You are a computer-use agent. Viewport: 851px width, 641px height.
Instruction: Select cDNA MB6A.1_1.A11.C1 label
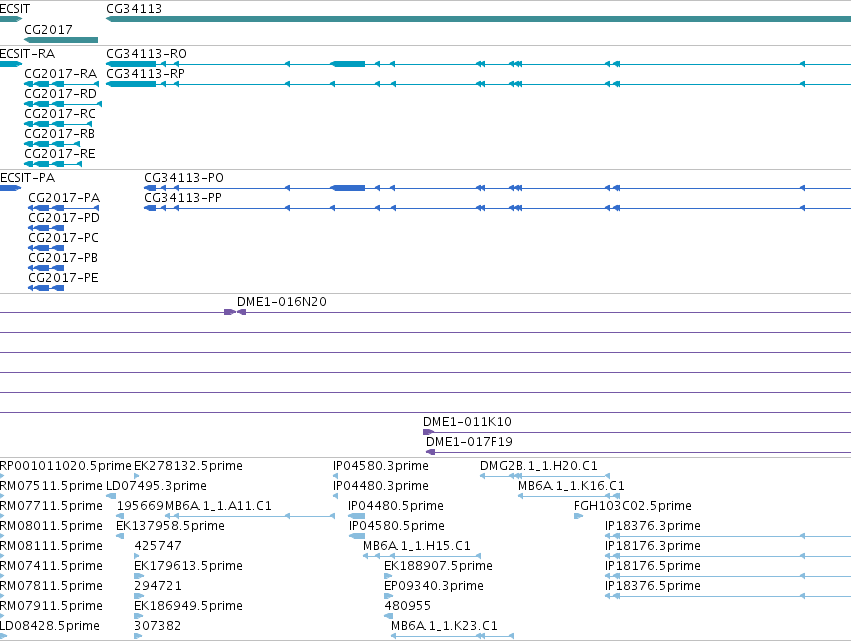click(x=218, y=506)
